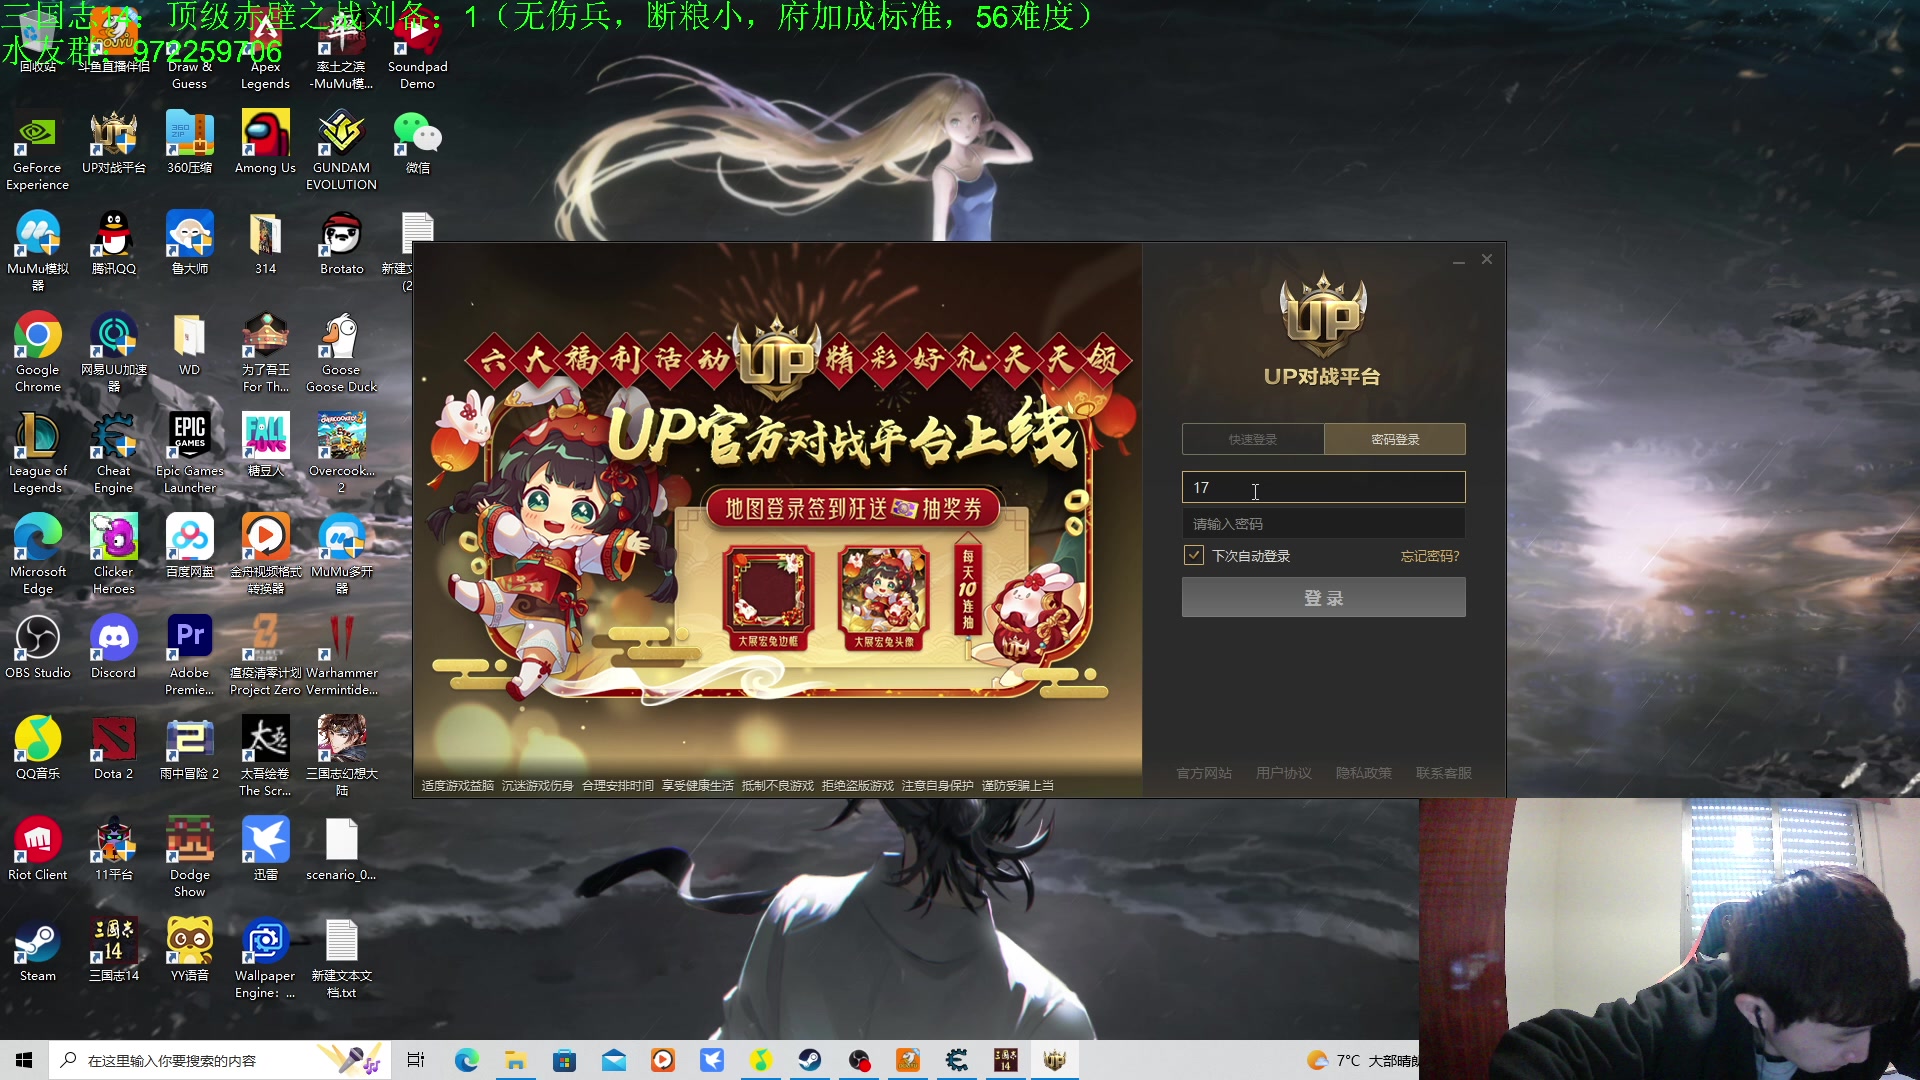The height and width of the screenshot is (1080, 1920).
Task: Toggle the 下次自动登录 checkbox
Action: pyautogui.click(x=1193, y=555)
